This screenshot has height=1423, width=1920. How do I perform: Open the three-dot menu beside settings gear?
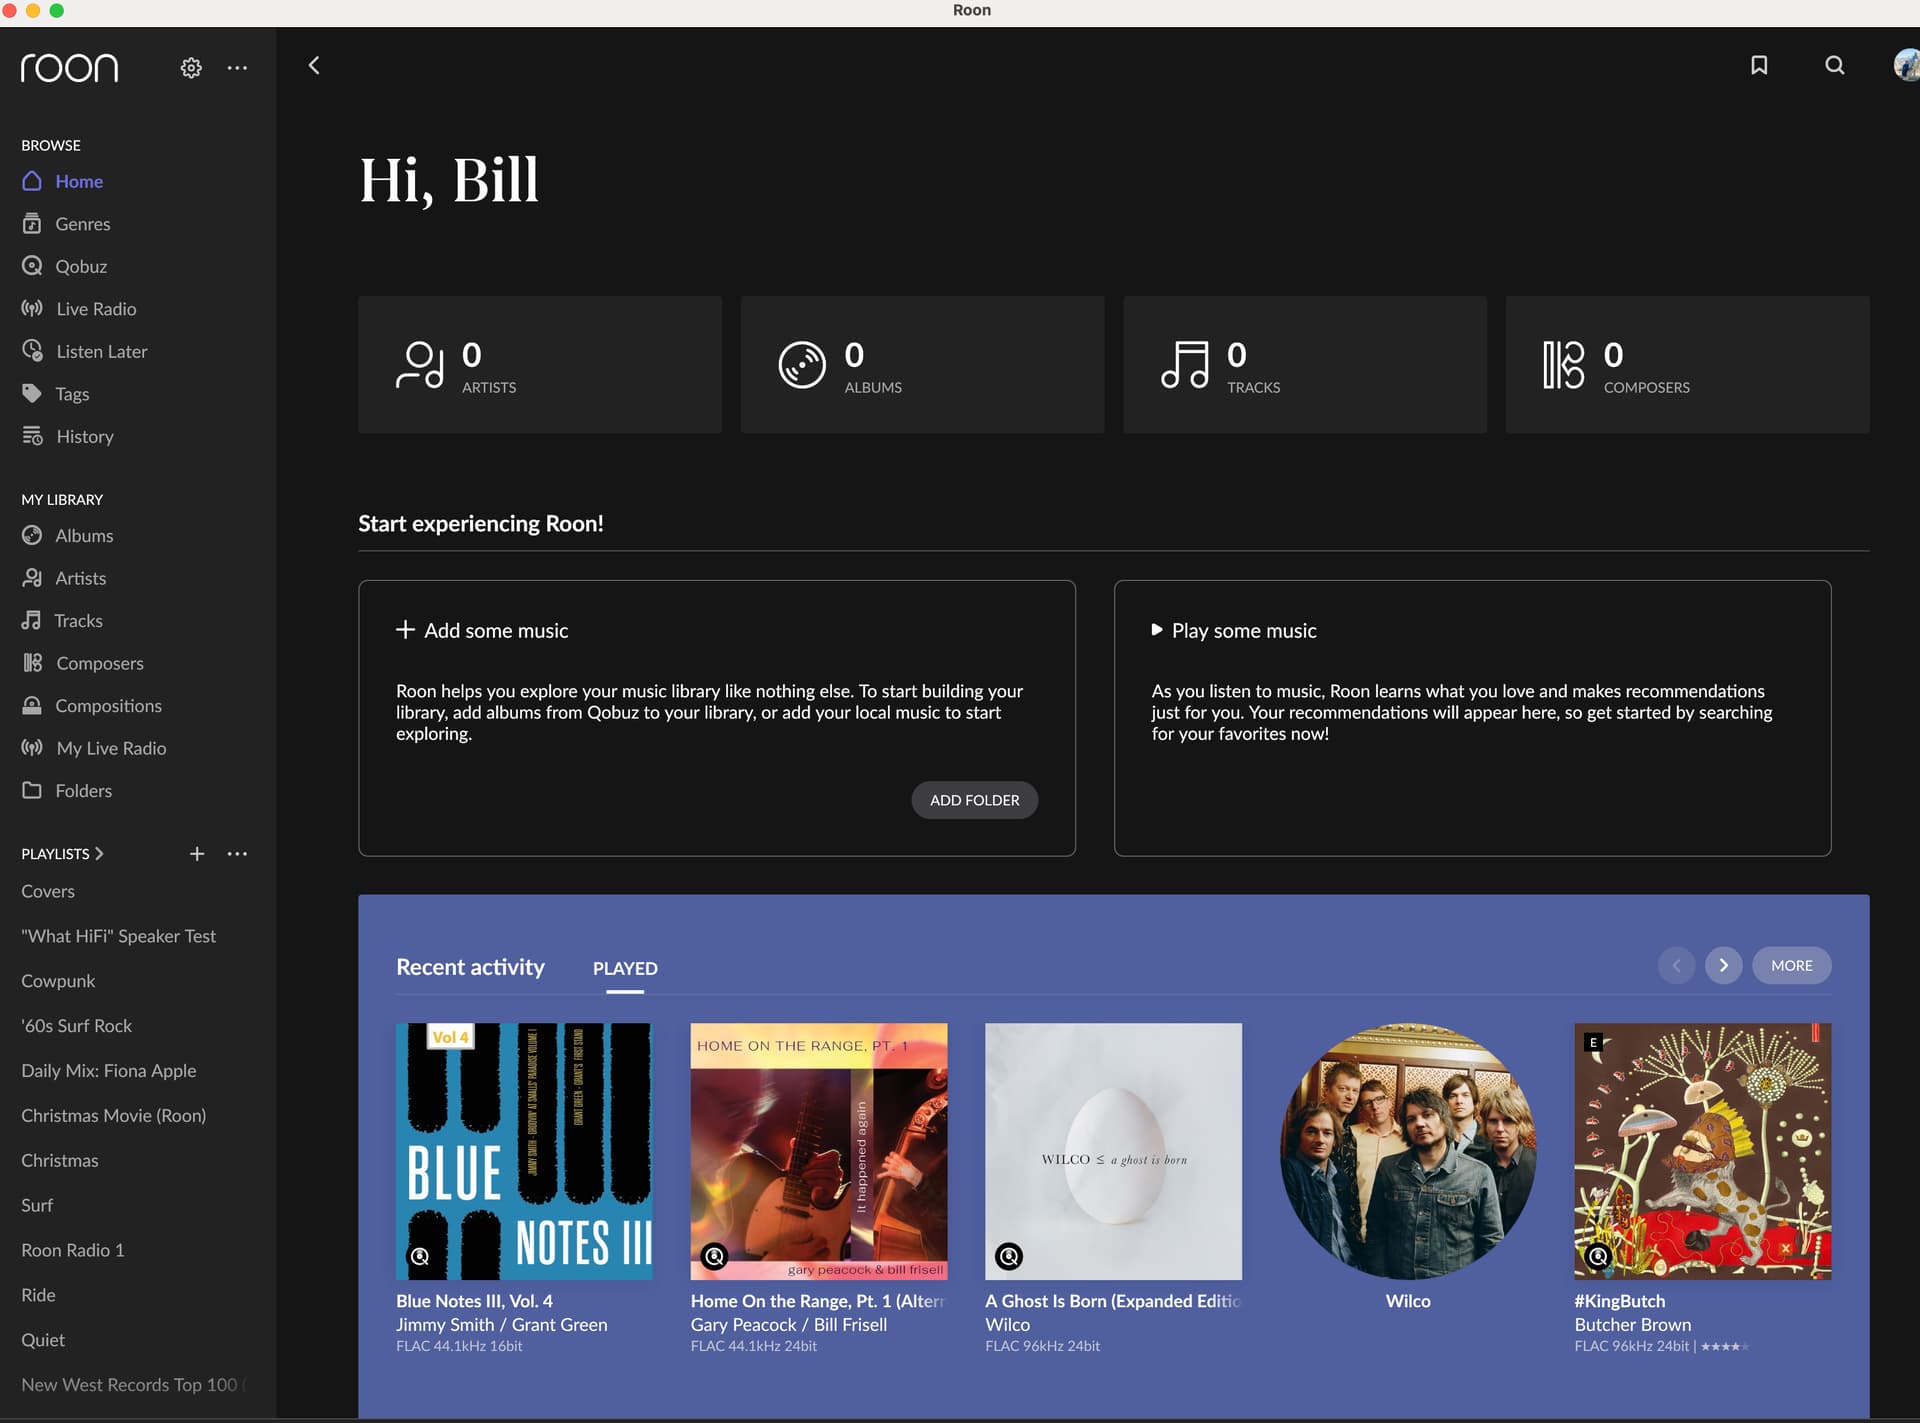(x=237, y=68)
